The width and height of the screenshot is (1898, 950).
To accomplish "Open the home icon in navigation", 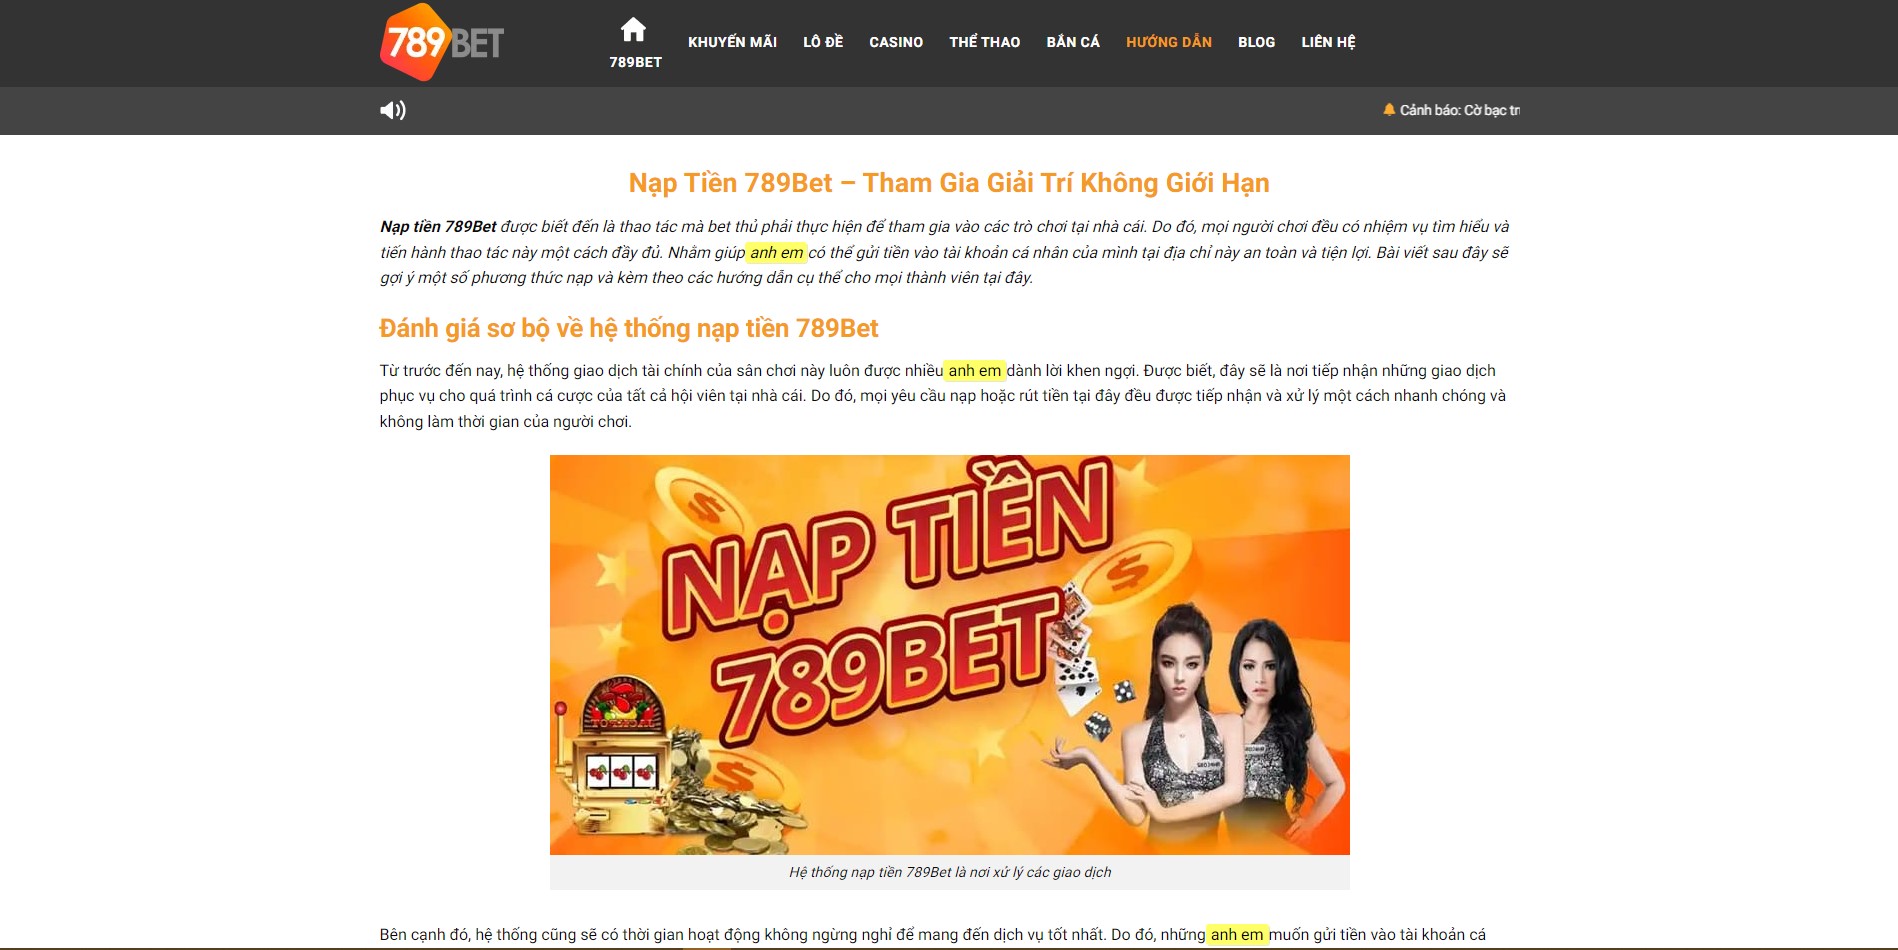I will pos(633,29).
